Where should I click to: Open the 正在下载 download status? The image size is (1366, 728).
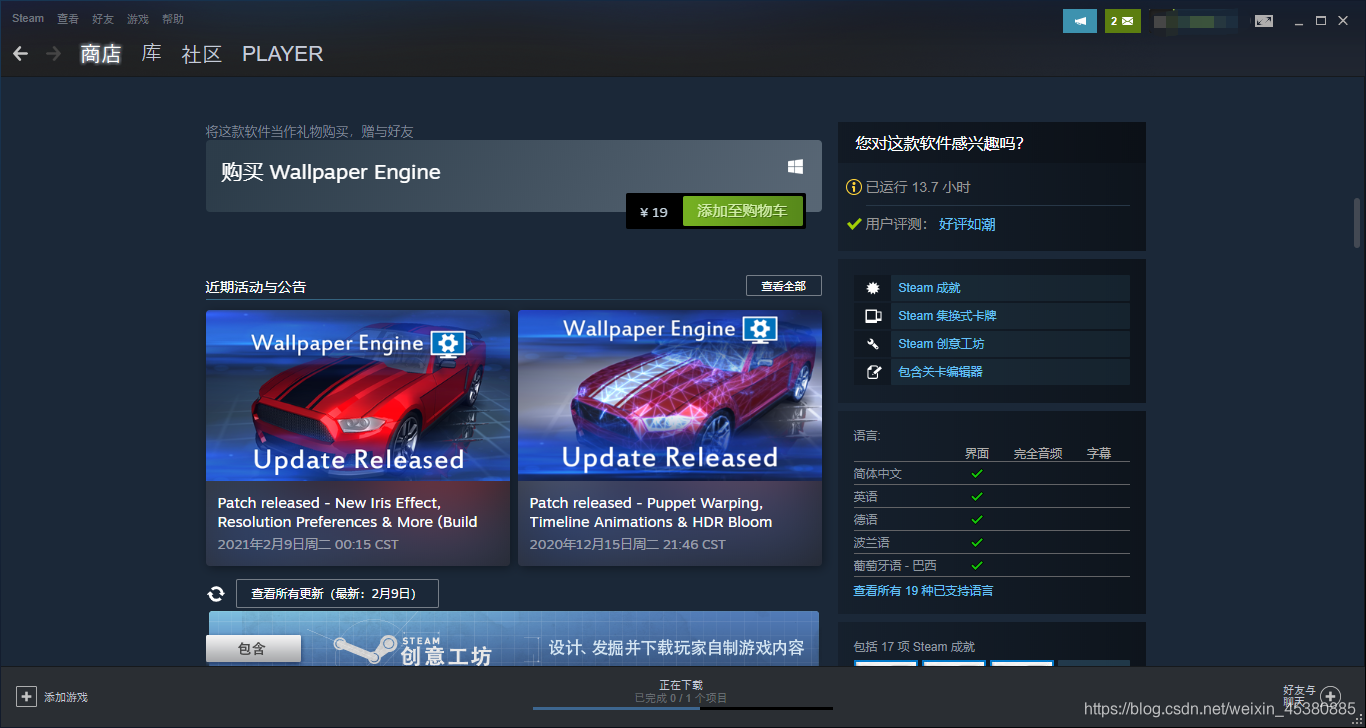pos(681,685)
